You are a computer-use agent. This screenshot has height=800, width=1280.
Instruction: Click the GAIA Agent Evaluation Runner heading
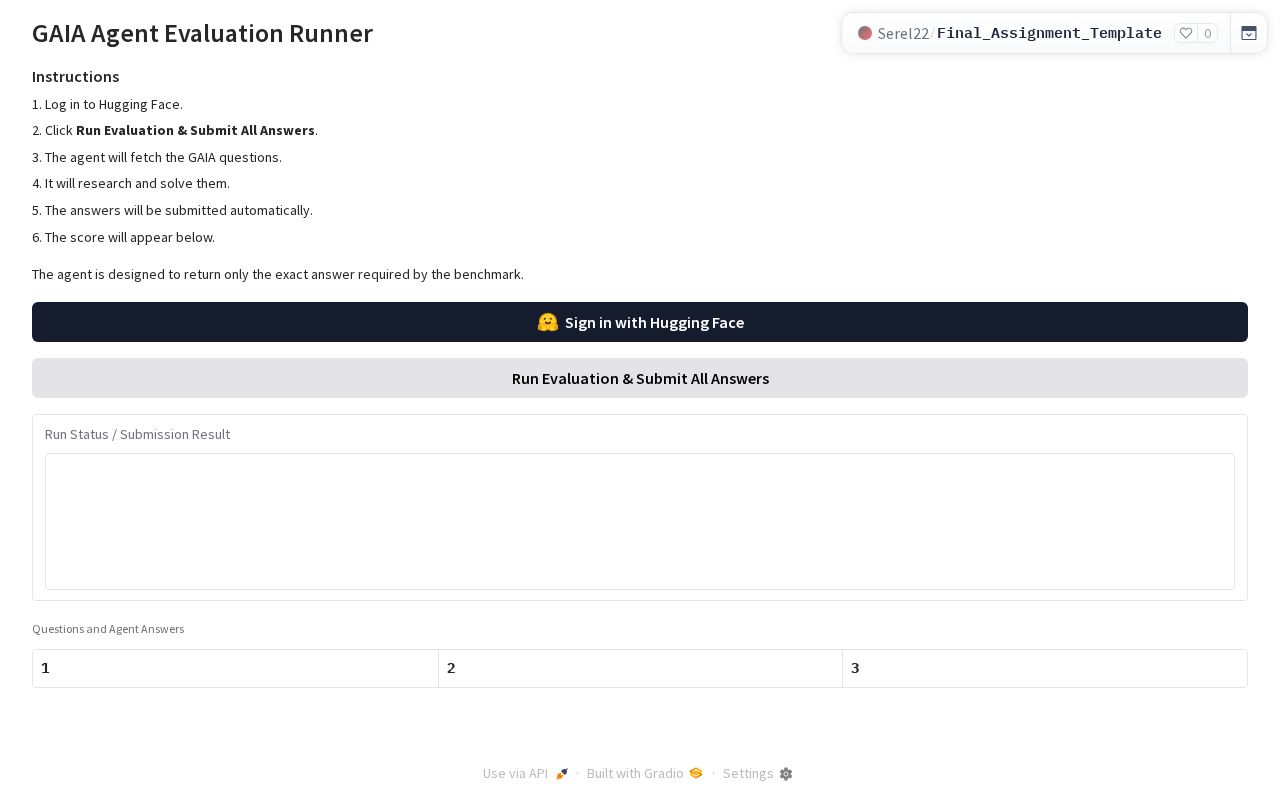tap(202, 33)
